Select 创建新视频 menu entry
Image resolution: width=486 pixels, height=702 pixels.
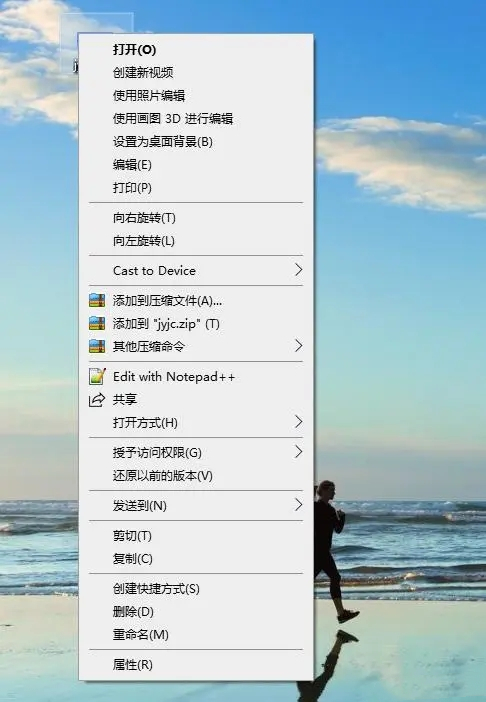point(143,73)
